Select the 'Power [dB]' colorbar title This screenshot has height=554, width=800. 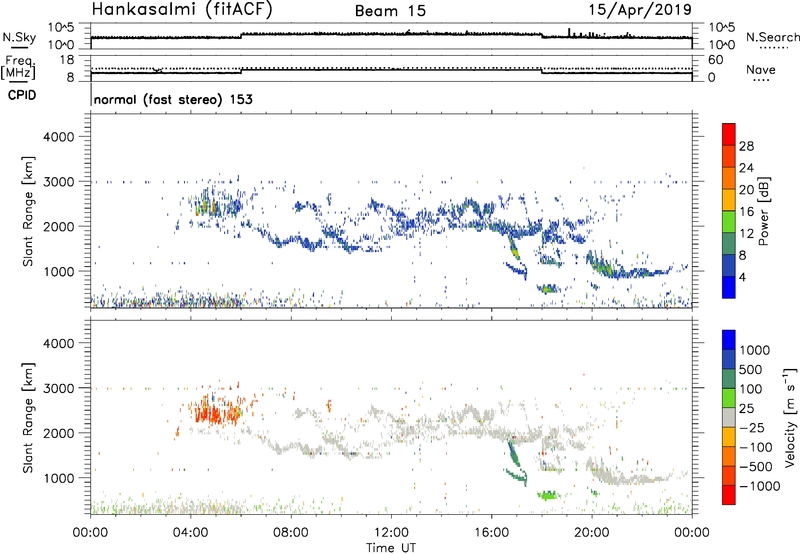pos(763,211)
